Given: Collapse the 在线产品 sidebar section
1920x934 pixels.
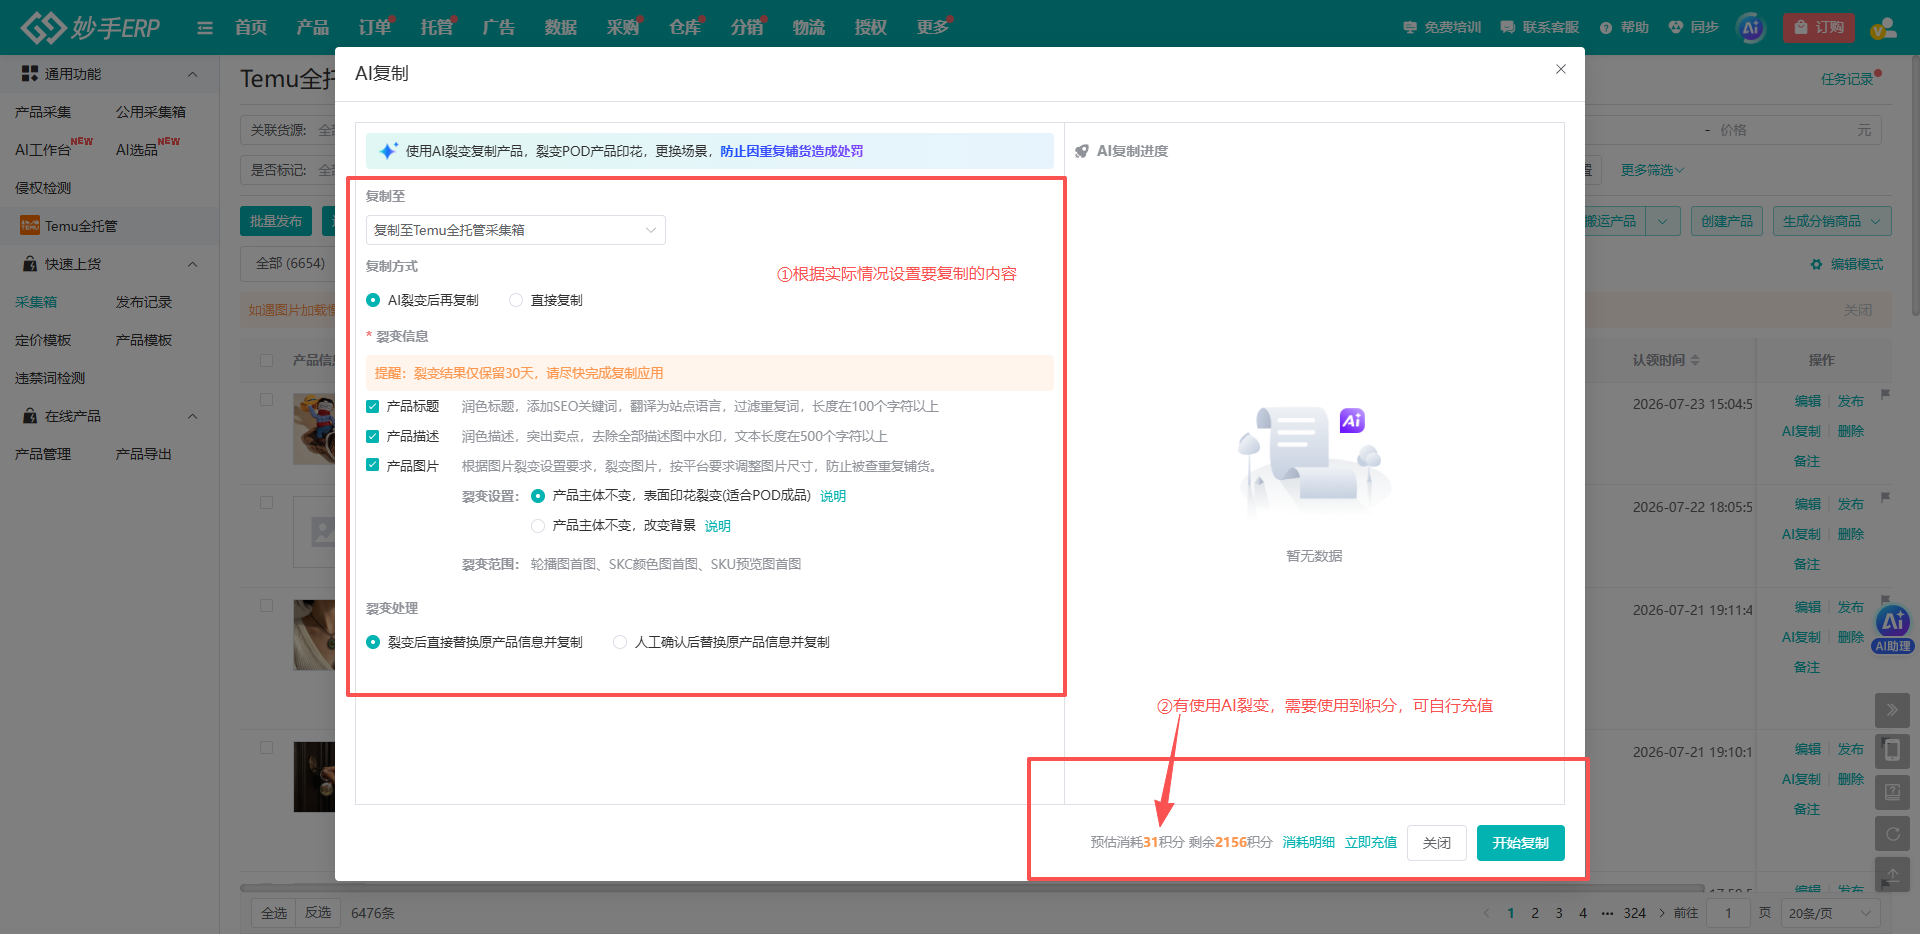Looking at the screenshot, I should [193, 416].
